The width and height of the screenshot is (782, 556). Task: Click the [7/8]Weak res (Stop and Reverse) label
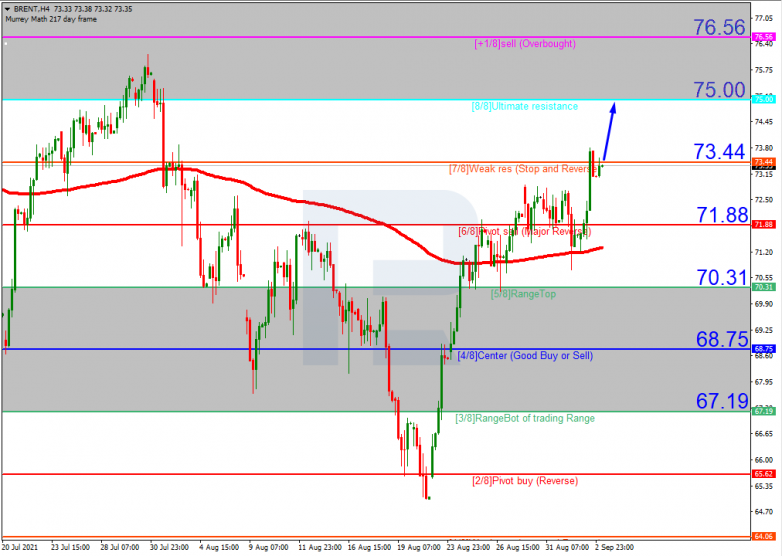(523, 169)
